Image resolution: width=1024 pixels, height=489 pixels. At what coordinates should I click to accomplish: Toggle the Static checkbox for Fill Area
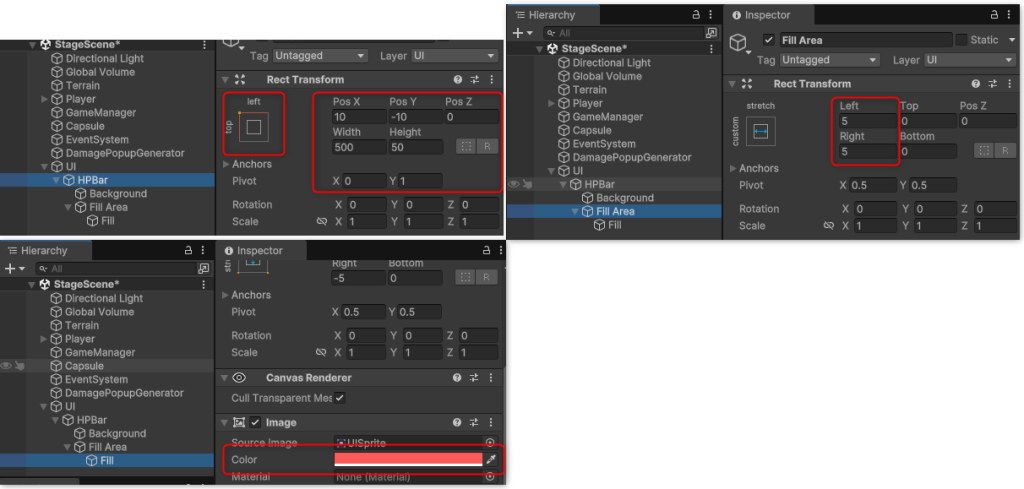pyautogui.click(x=961, y=40)
